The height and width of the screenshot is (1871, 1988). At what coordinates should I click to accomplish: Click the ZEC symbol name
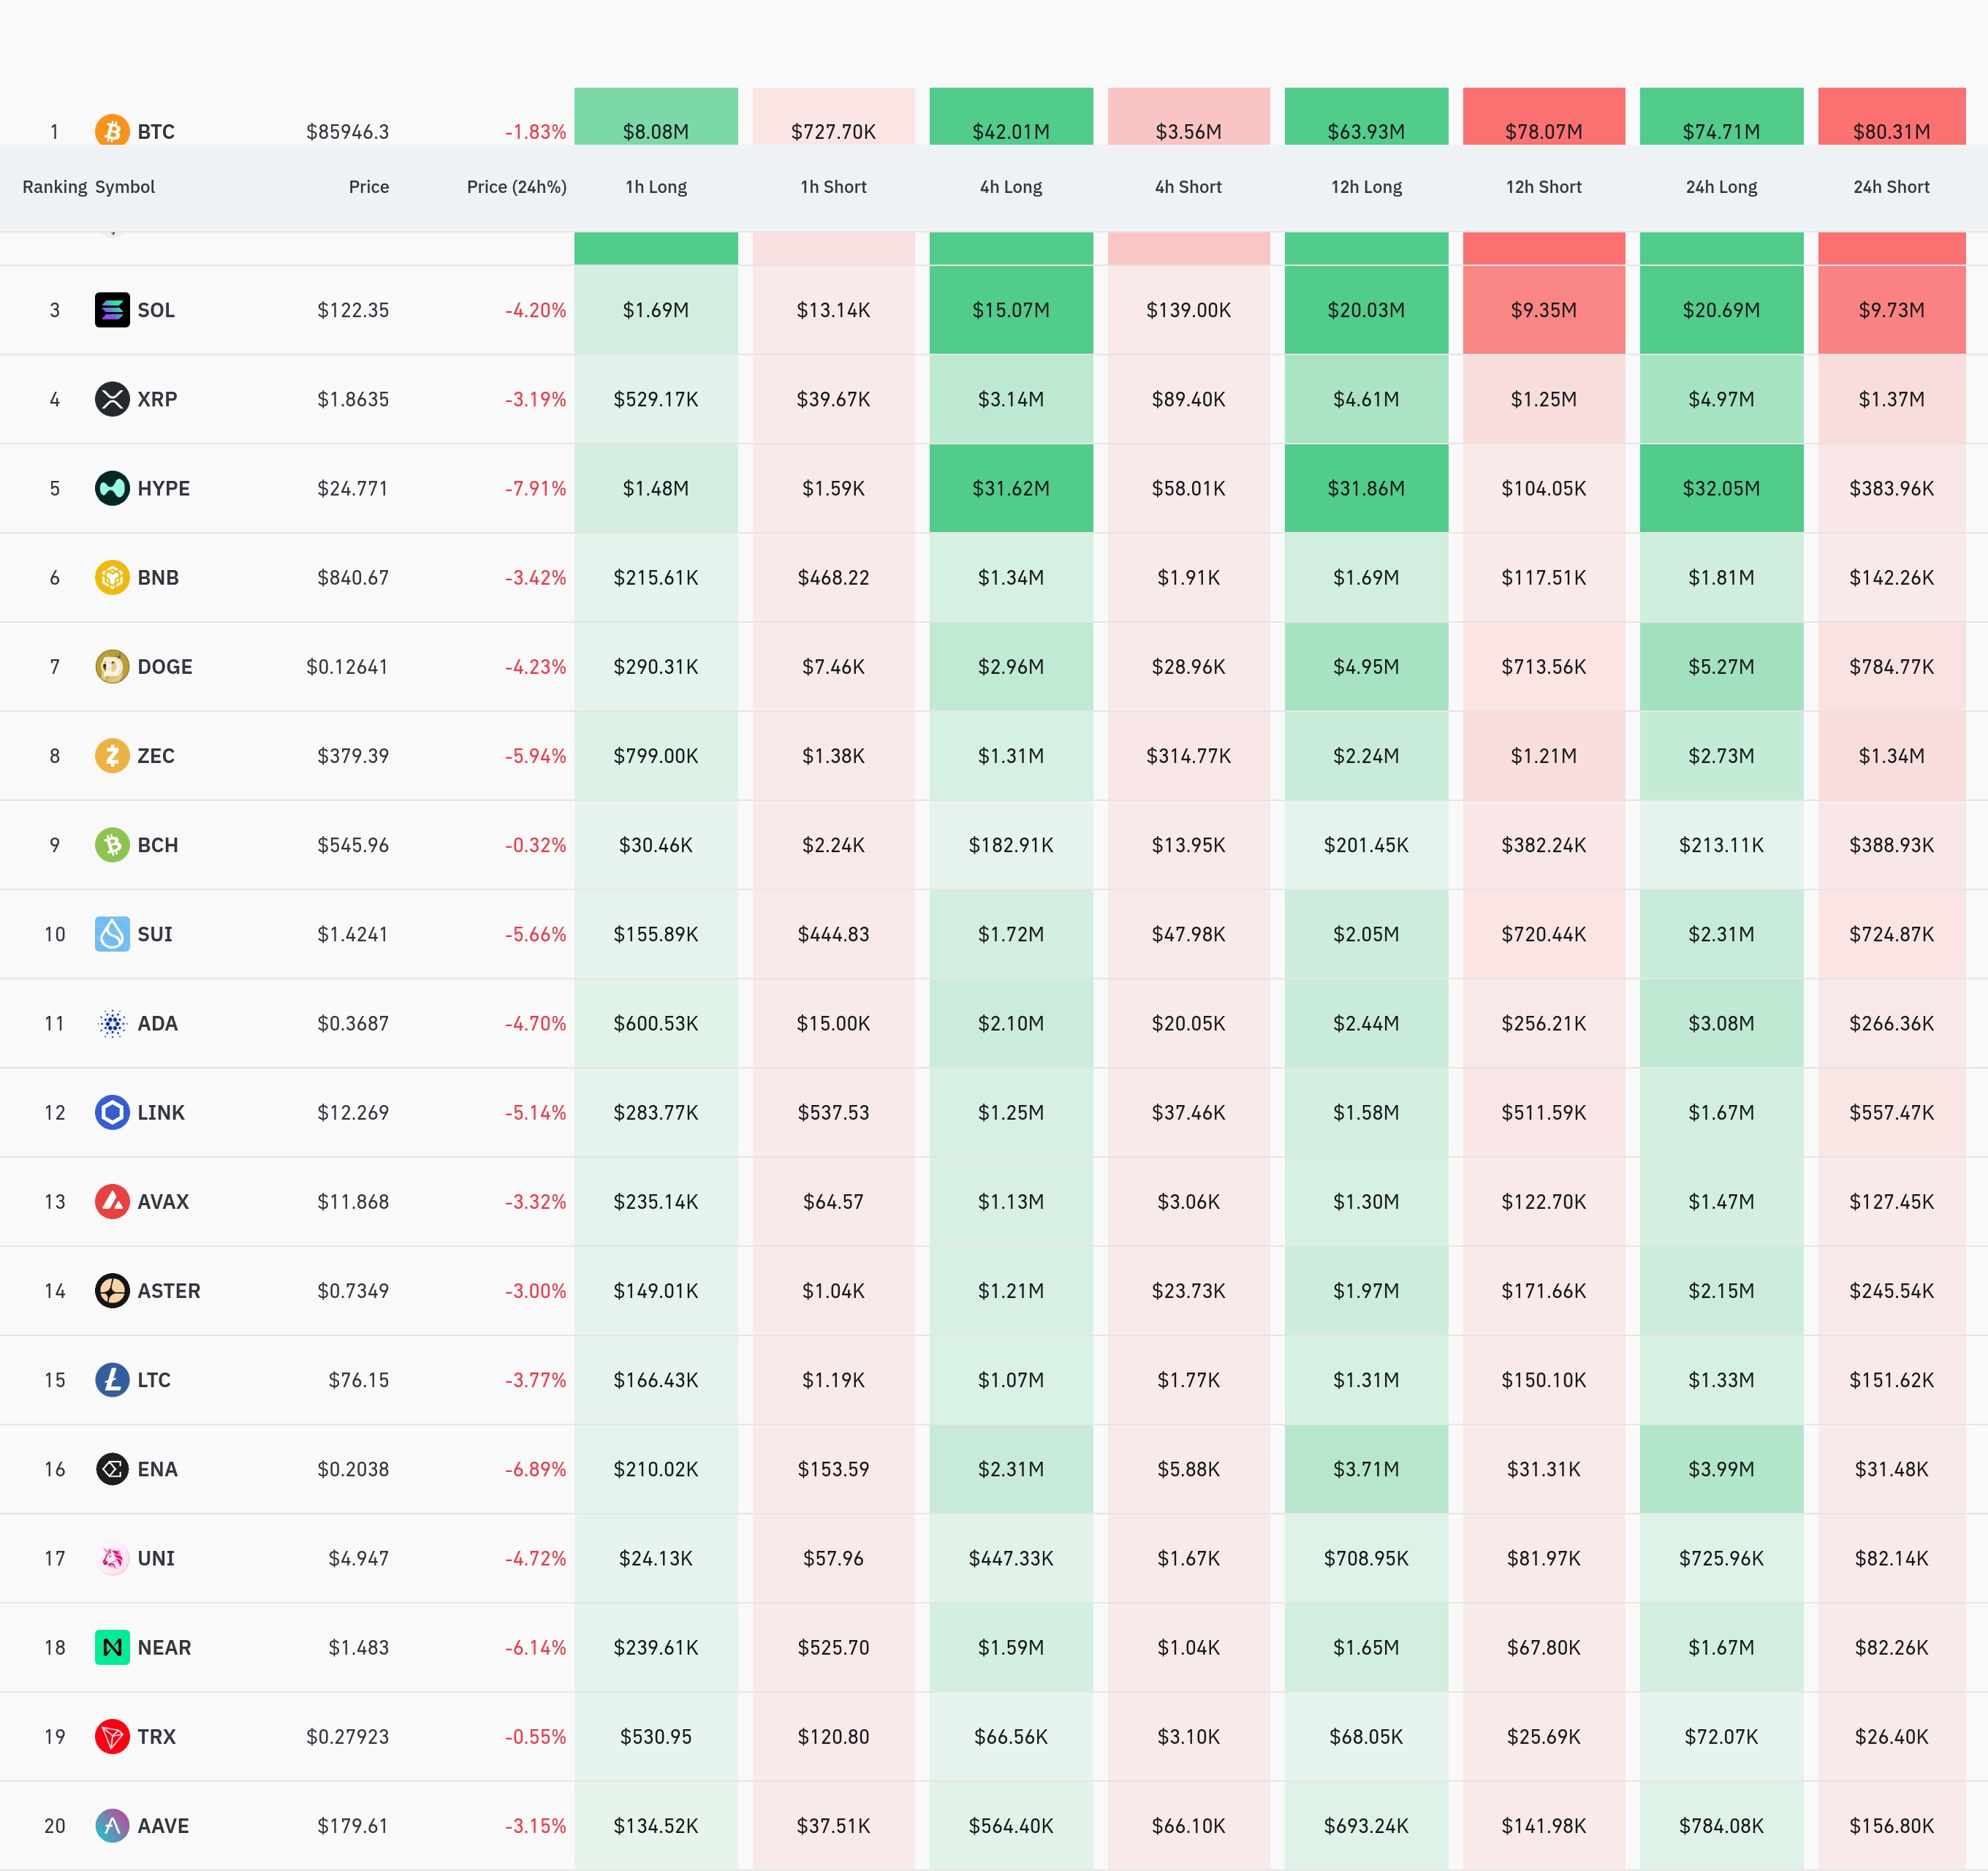(156, 756)
